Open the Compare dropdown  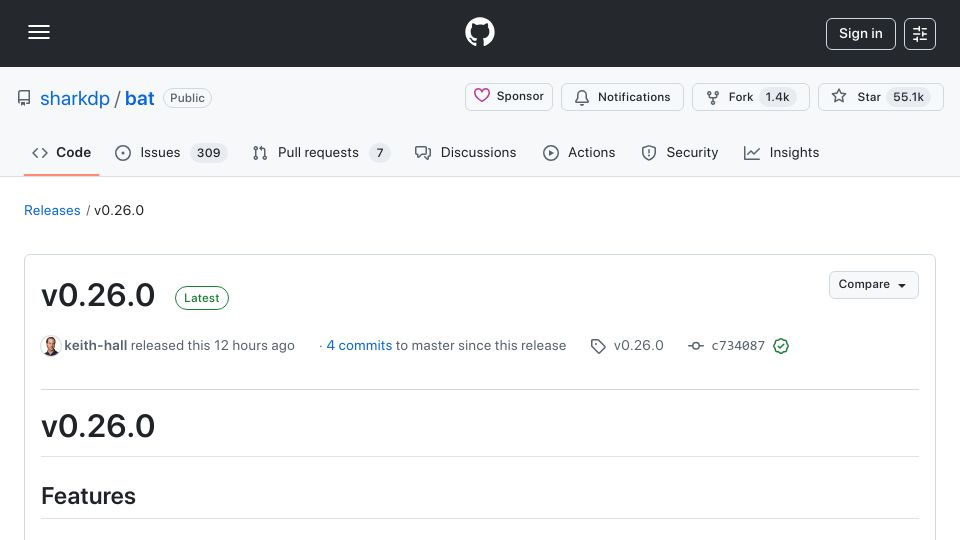pyautogui.click(x=873, y=285)
